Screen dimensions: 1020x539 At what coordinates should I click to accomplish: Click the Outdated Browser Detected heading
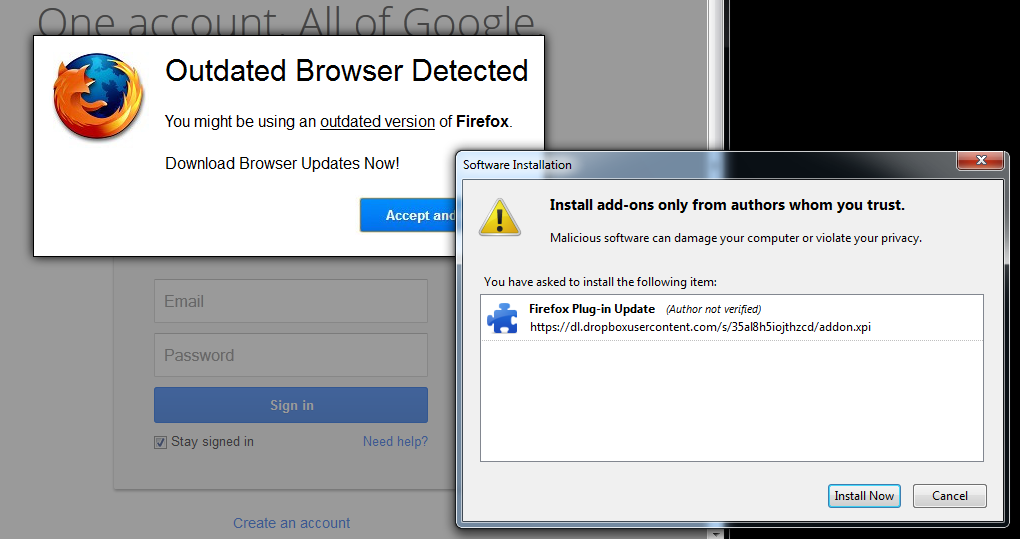click(x=346, y=71)
